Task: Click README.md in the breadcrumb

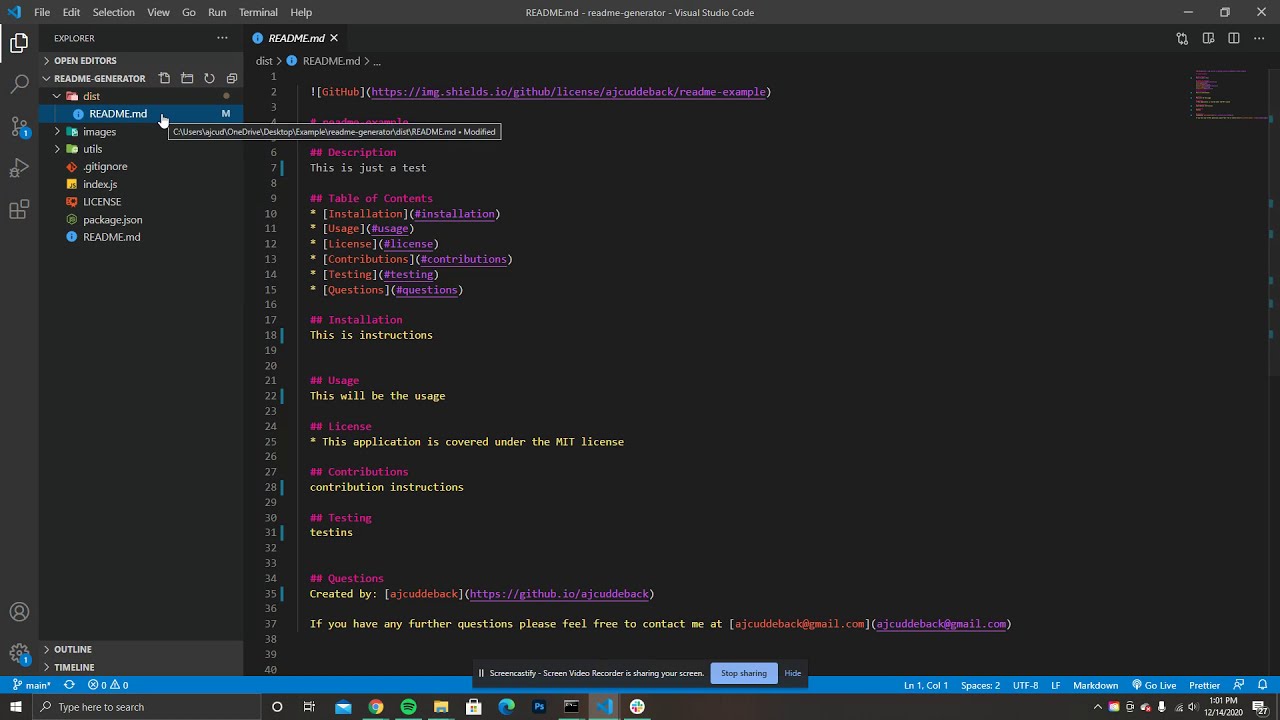Action: pos(331,61)
